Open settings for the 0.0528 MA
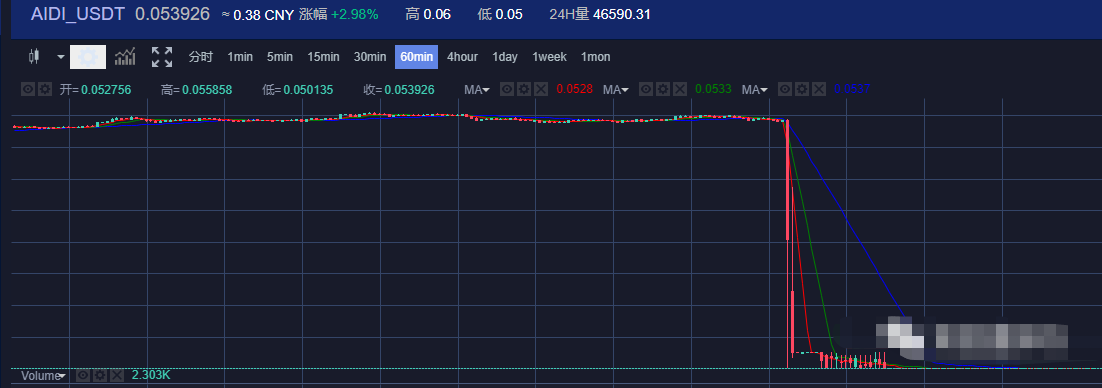Viewport: 1102px width, 388px height. (524, 89)
